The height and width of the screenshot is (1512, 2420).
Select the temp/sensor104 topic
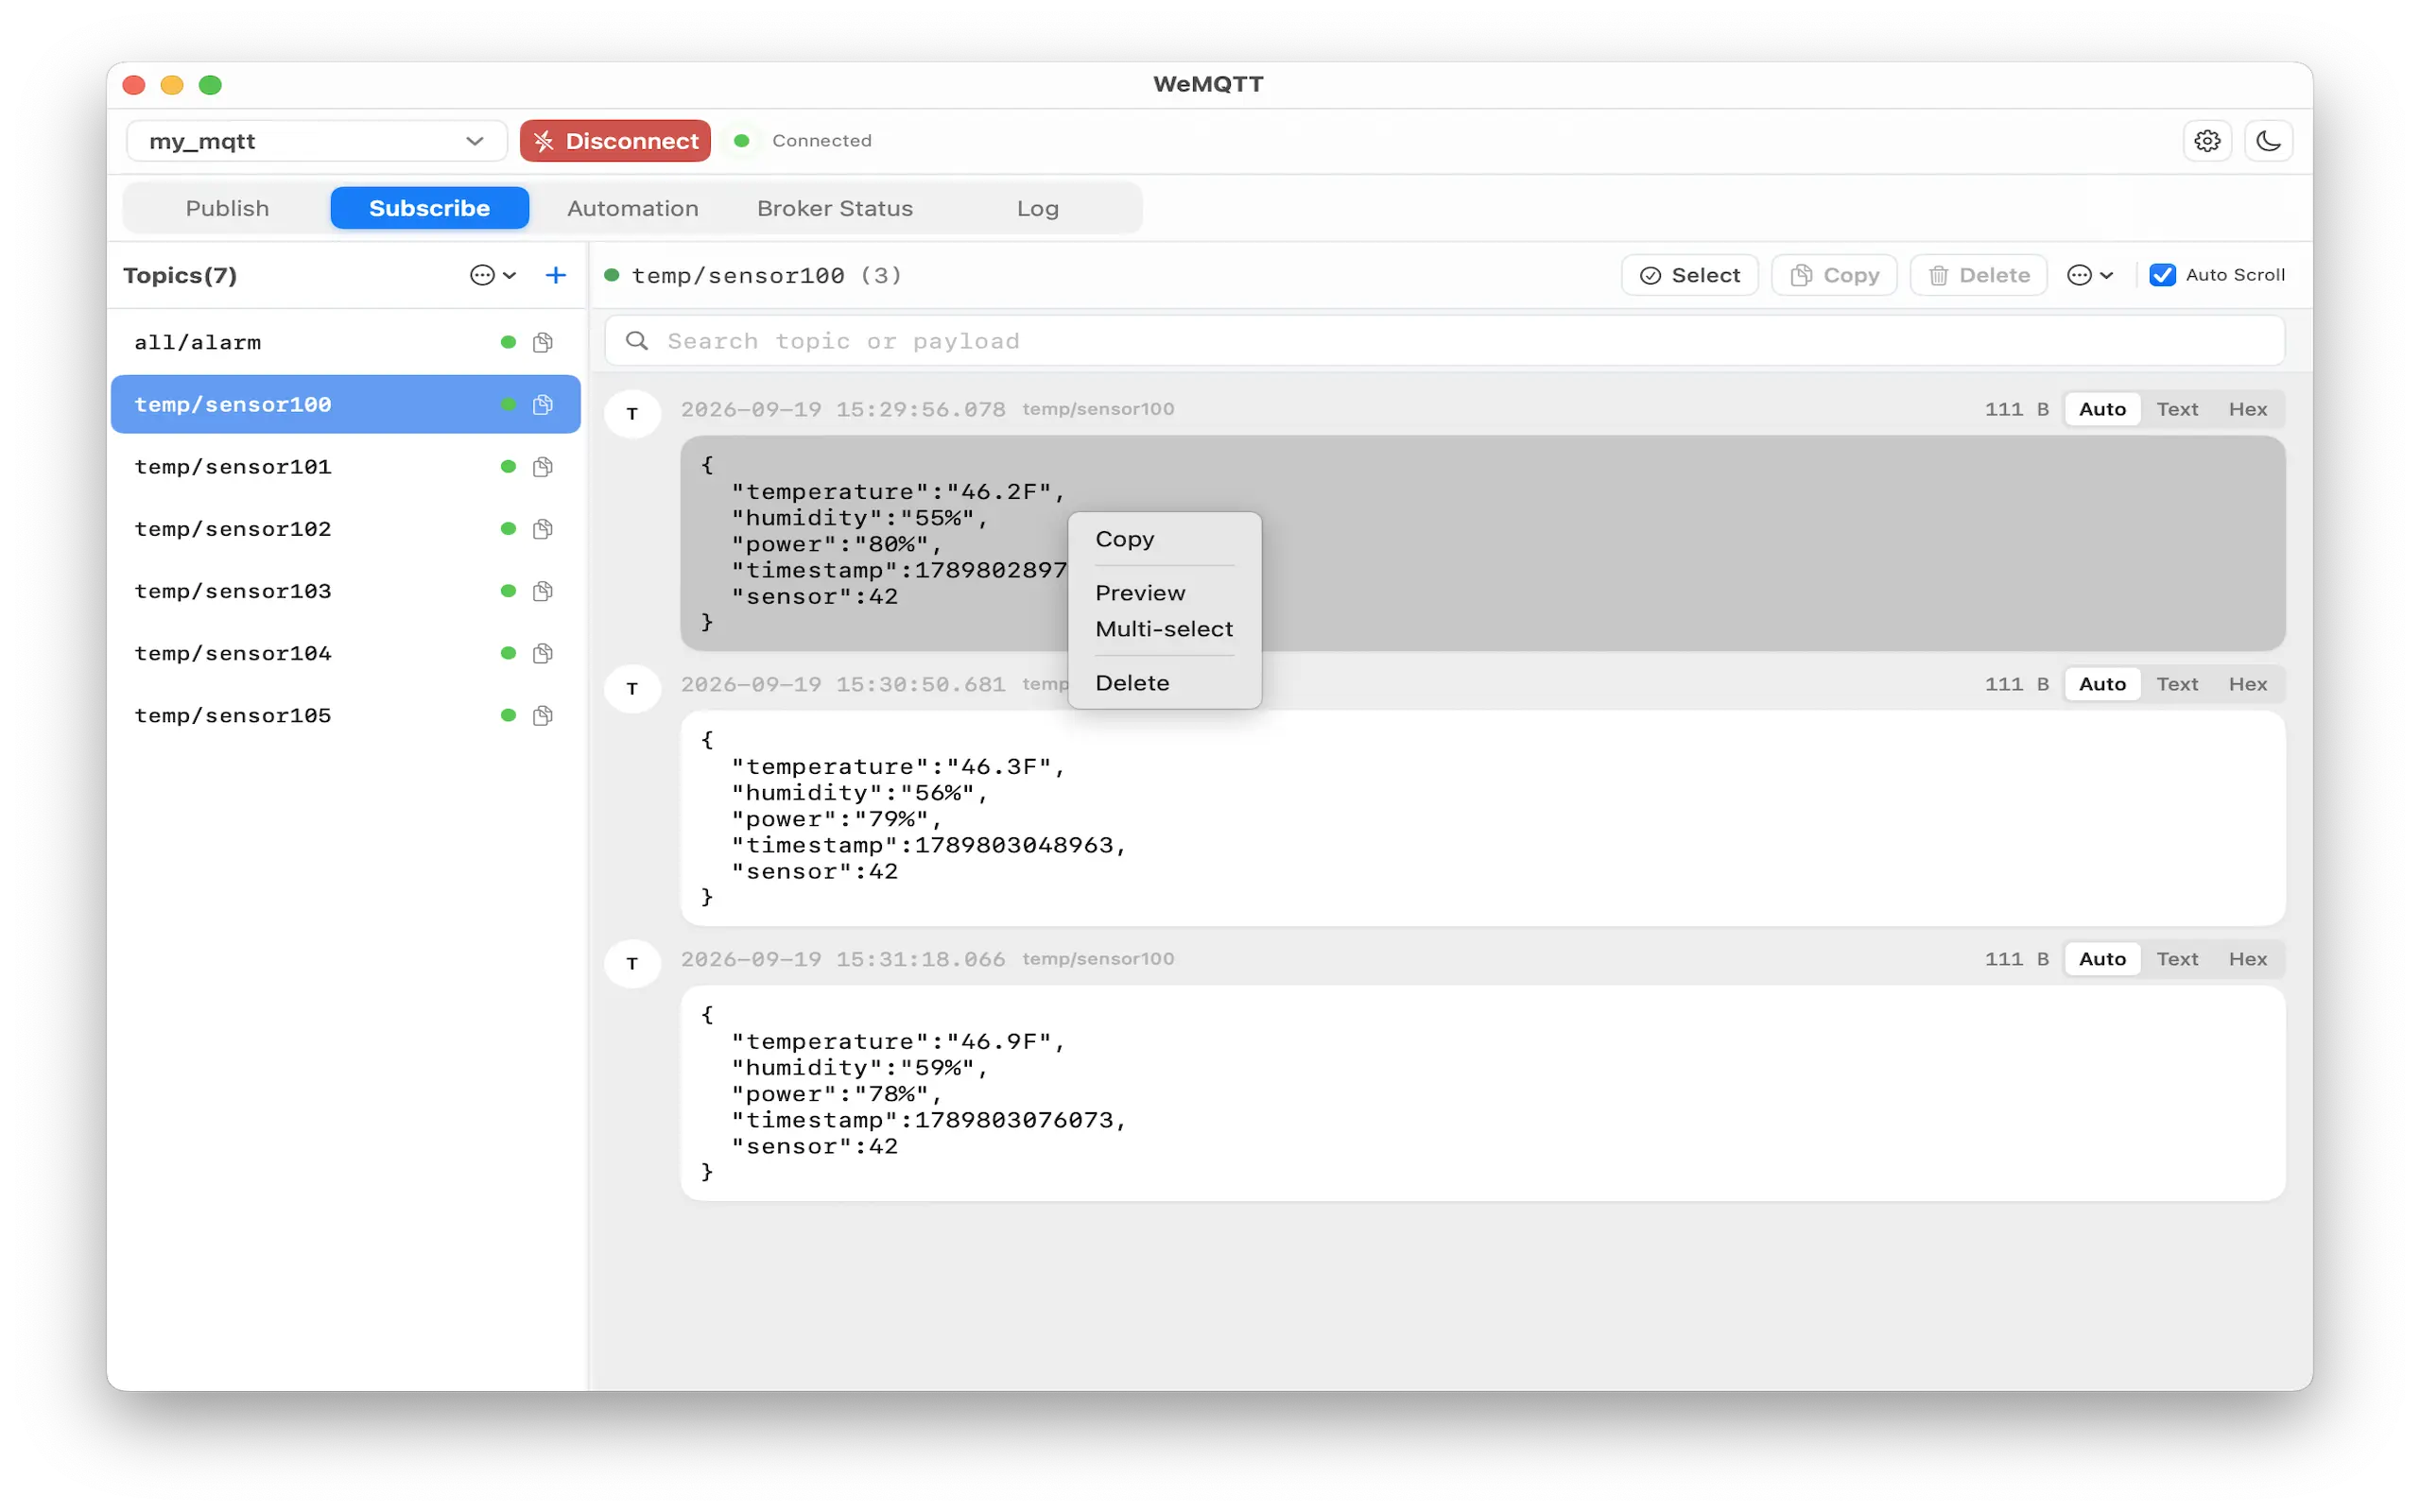click(345, 653)
